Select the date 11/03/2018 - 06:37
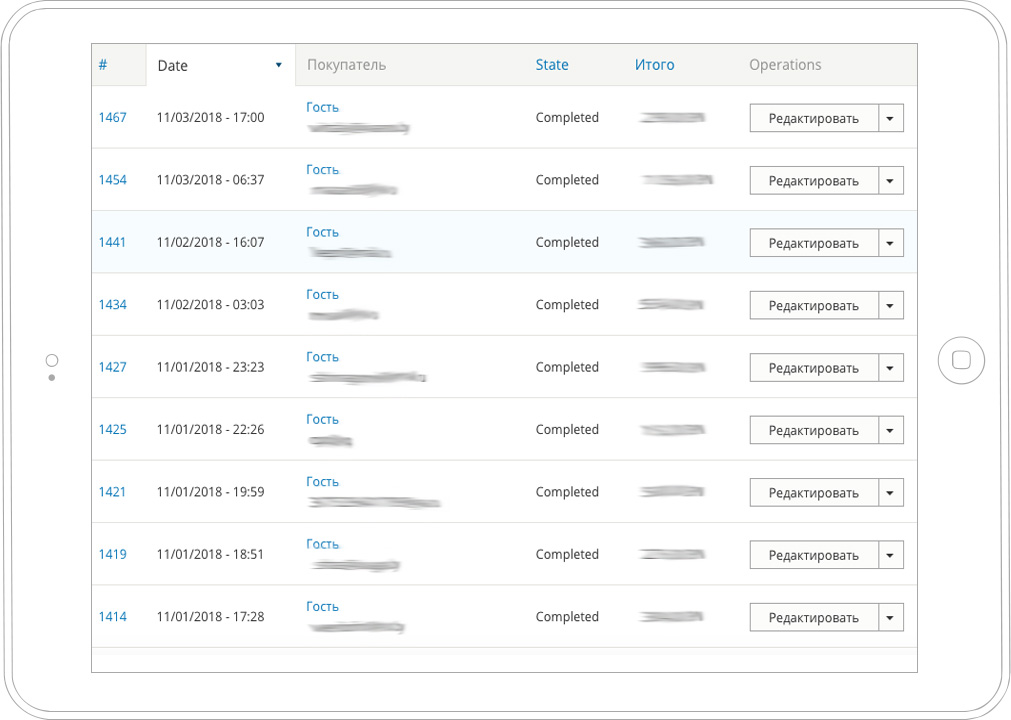The height and width of the screenshot is (720, 1011). tap(211, 180)
